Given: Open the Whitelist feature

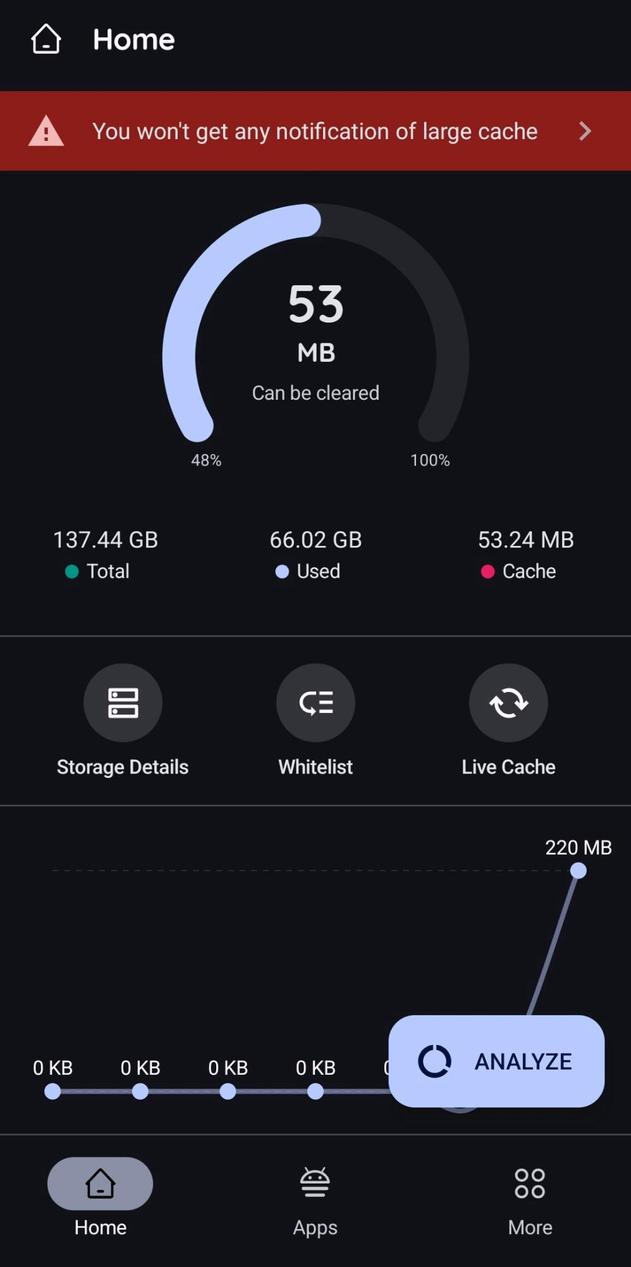Looking at the screenshot, I should pos(315,702).
